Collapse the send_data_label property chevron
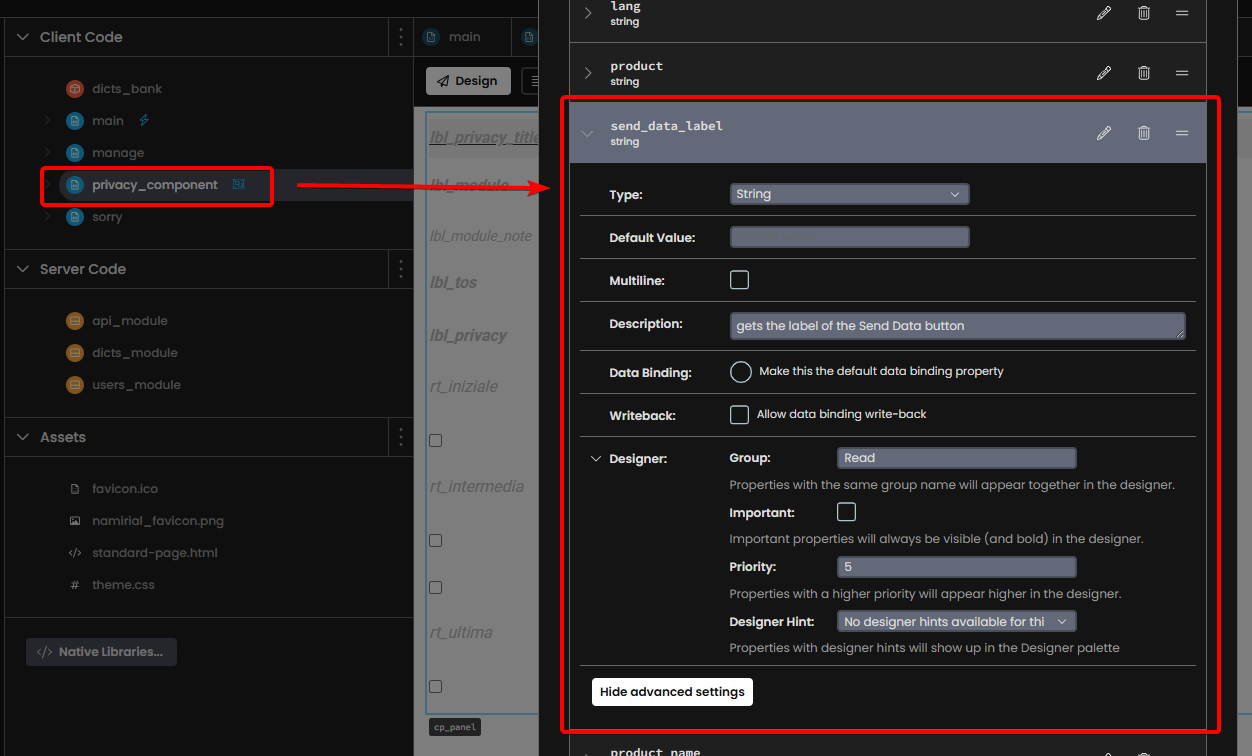The image size is (1252, 756). [x=588, y=133]
